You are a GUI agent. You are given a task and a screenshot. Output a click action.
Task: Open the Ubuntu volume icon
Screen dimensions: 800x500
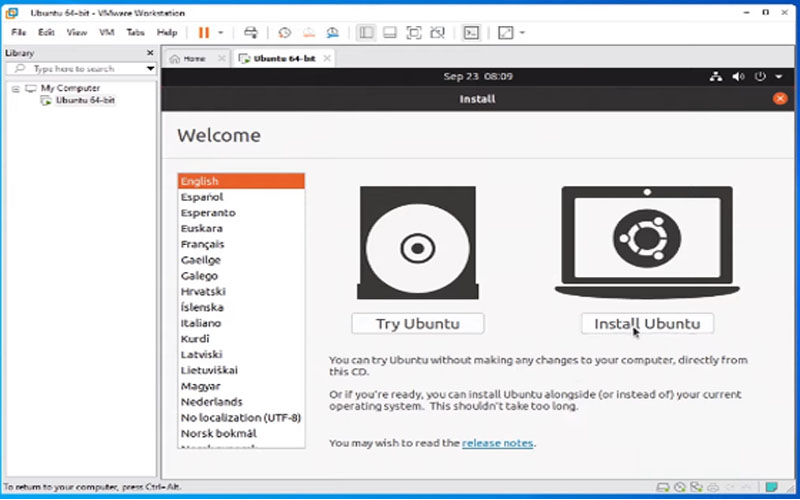coord(738,77)
